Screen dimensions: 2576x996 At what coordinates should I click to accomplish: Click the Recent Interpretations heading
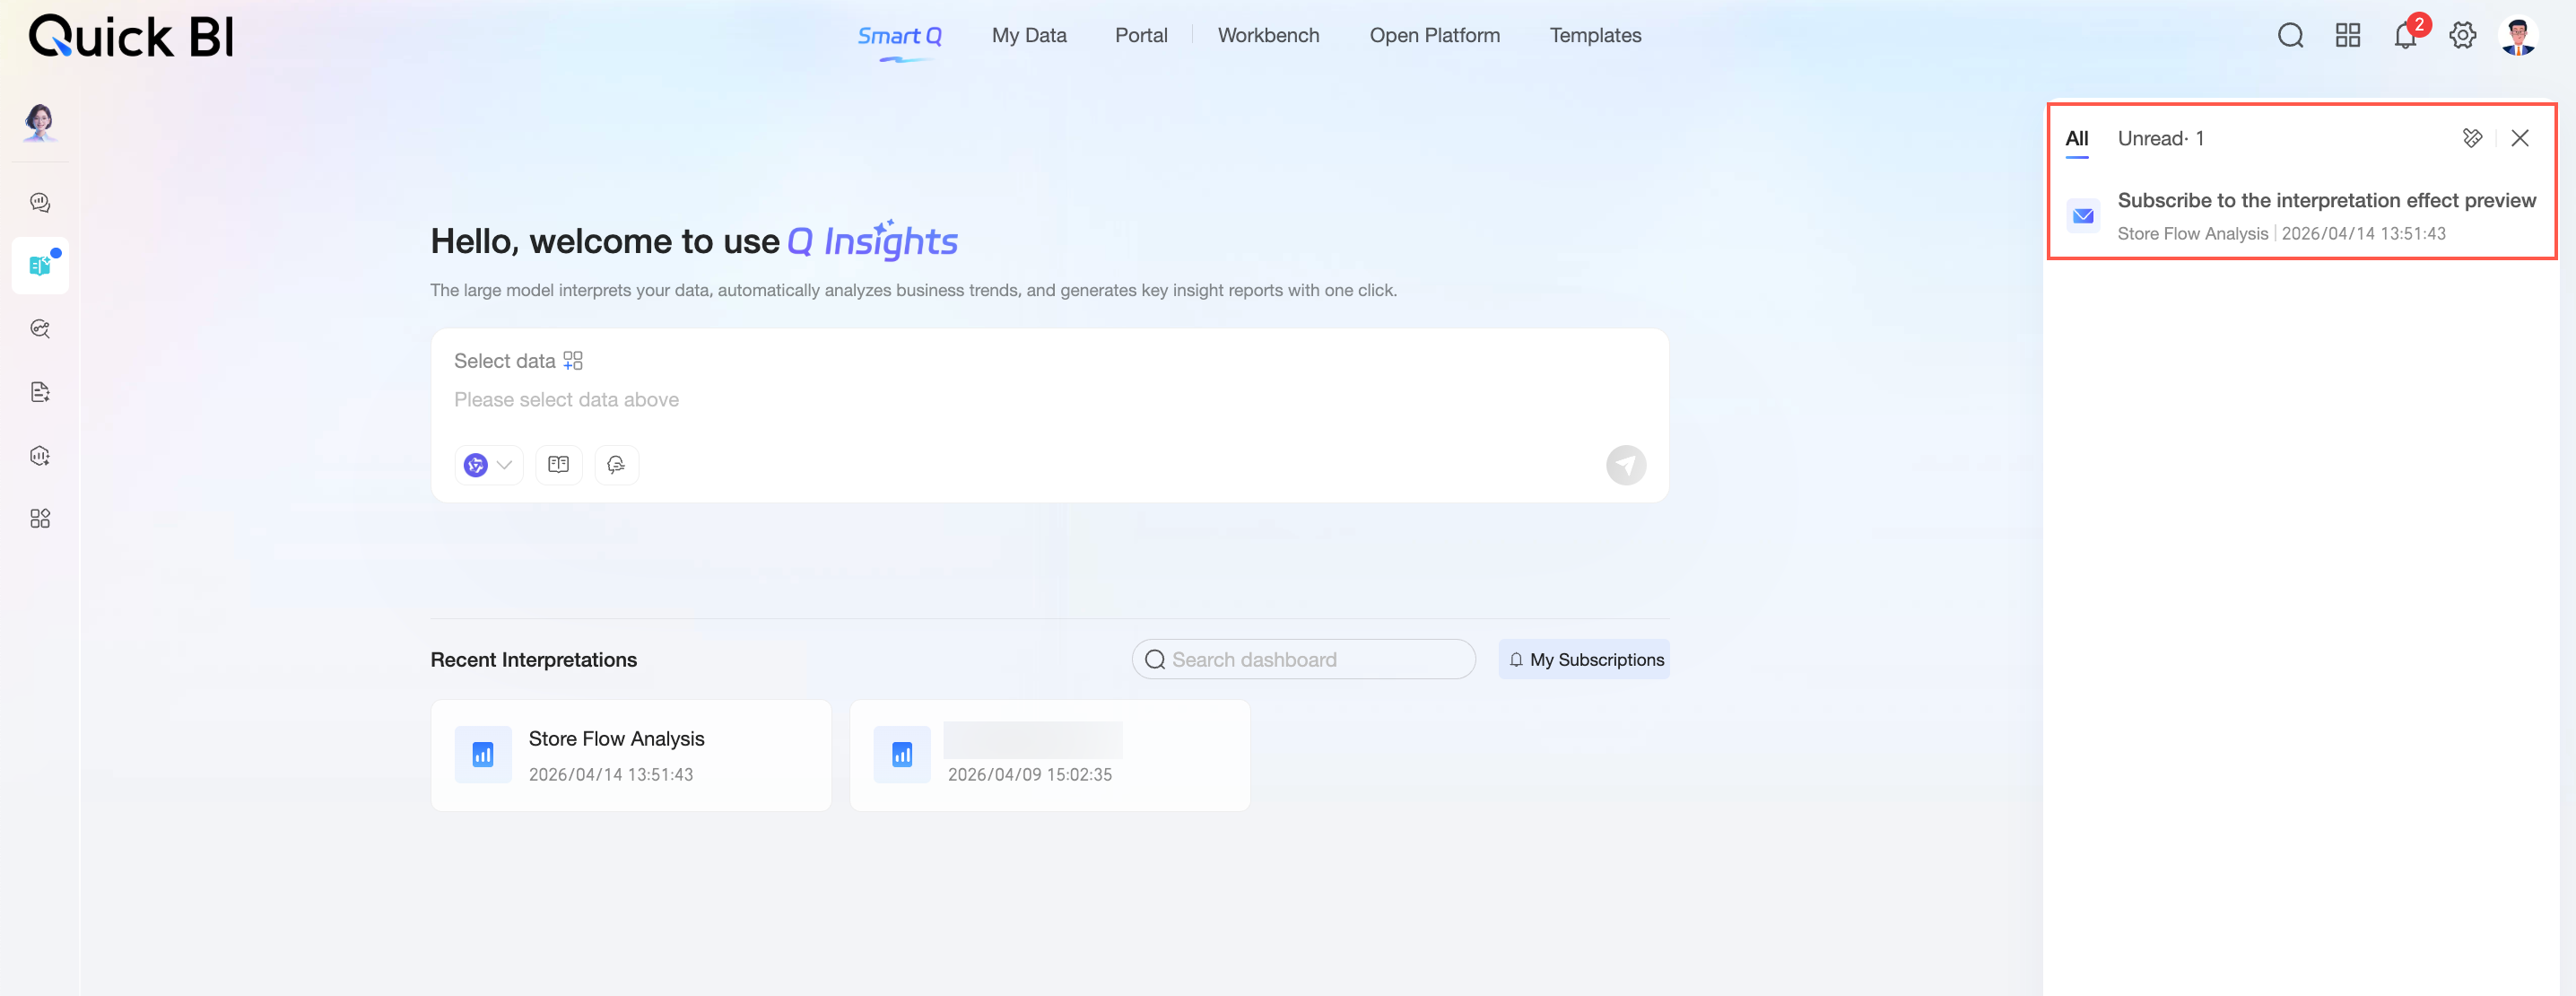pyautogui.click(x=533, y=659)
